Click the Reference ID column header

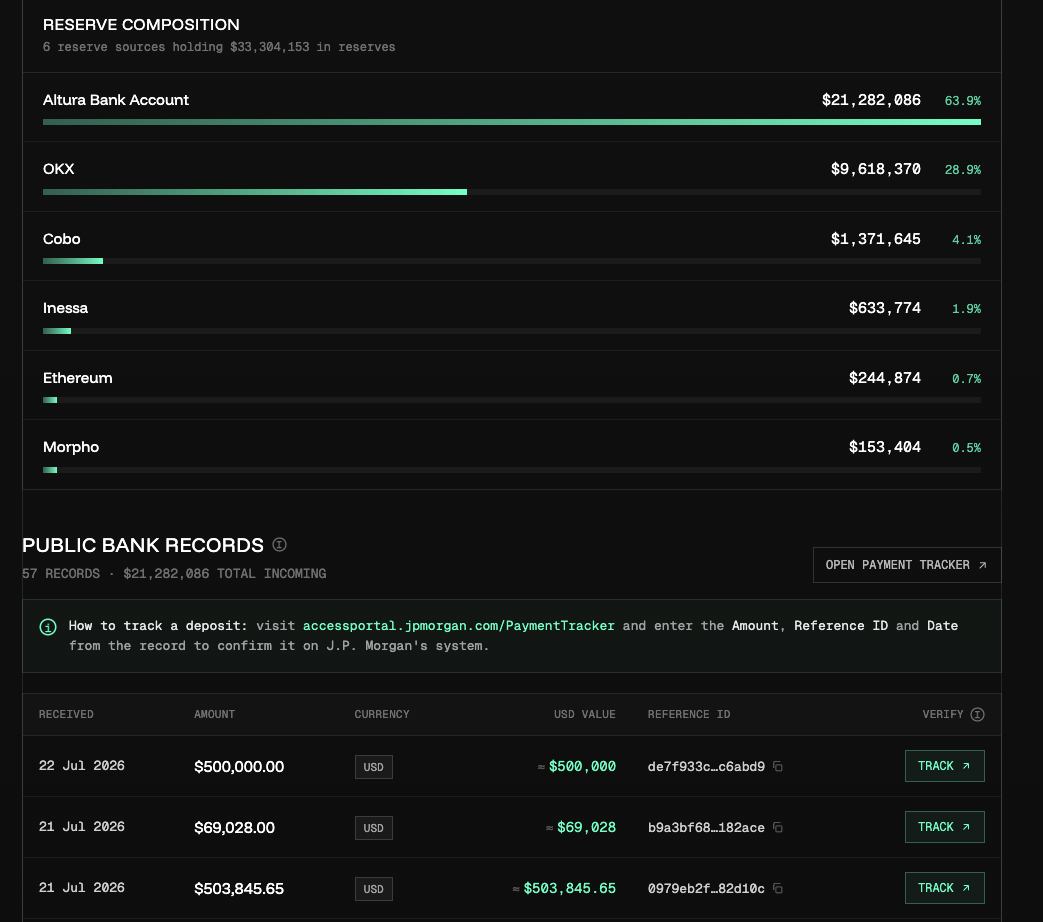pos(689,714)
